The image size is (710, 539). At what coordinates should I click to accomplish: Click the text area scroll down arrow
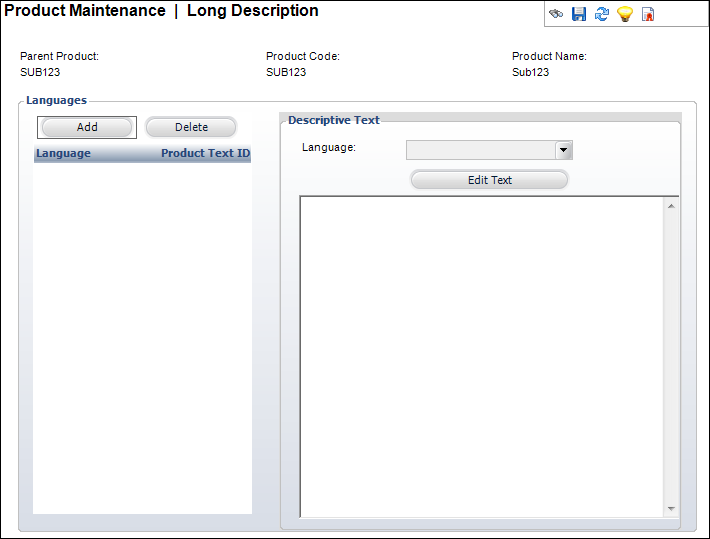tap(671, 508)
